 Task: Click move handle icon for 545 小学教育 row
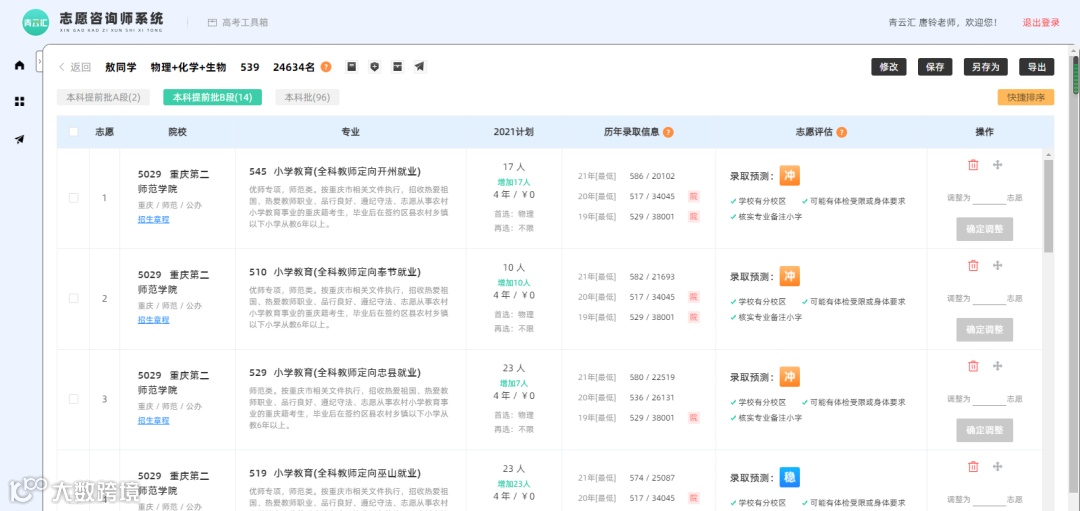[997, 165]
